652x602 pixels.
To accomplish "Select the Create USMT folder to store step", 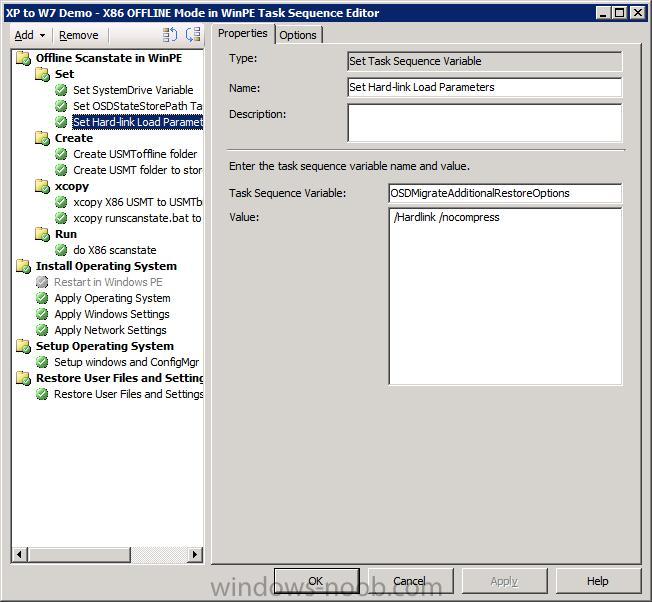I will (137, 170).
